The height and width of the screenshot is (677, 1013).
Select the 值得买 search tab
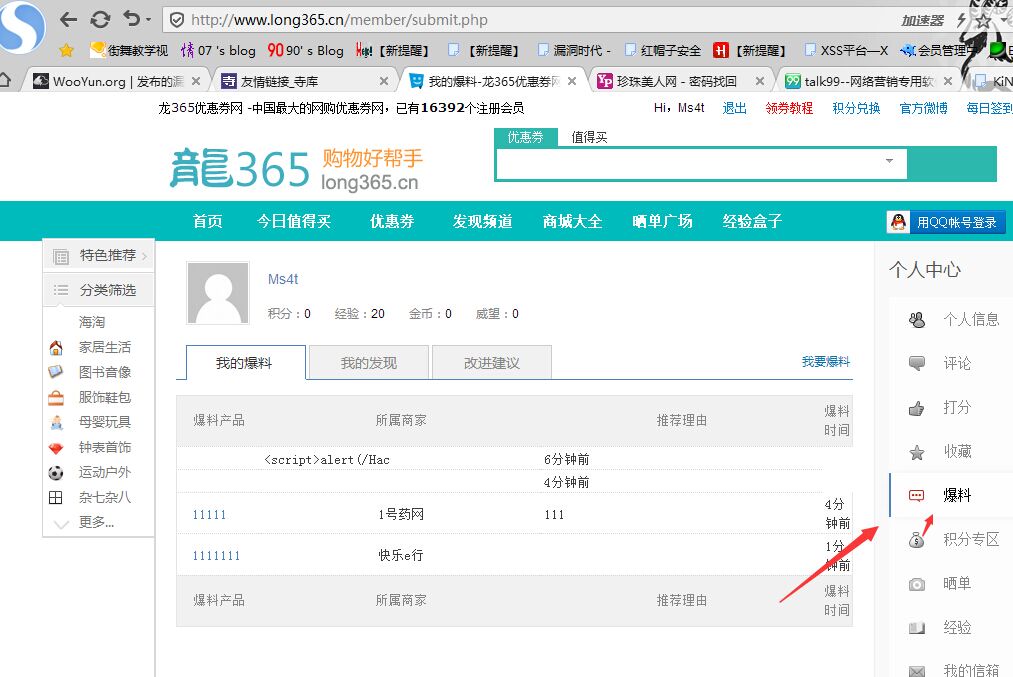coord(589,137)
